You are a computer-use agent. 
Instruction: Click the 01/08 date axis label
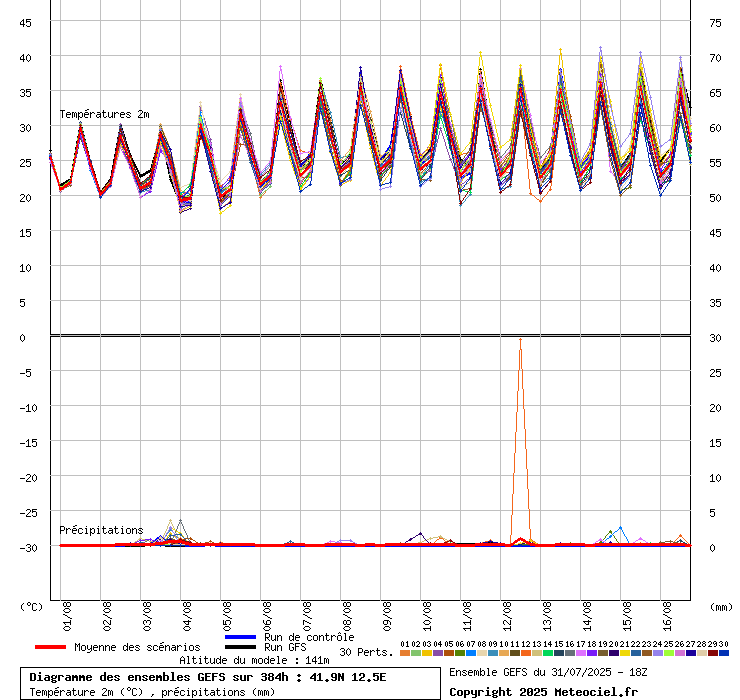pyautogui.click(x=67, y=616)
